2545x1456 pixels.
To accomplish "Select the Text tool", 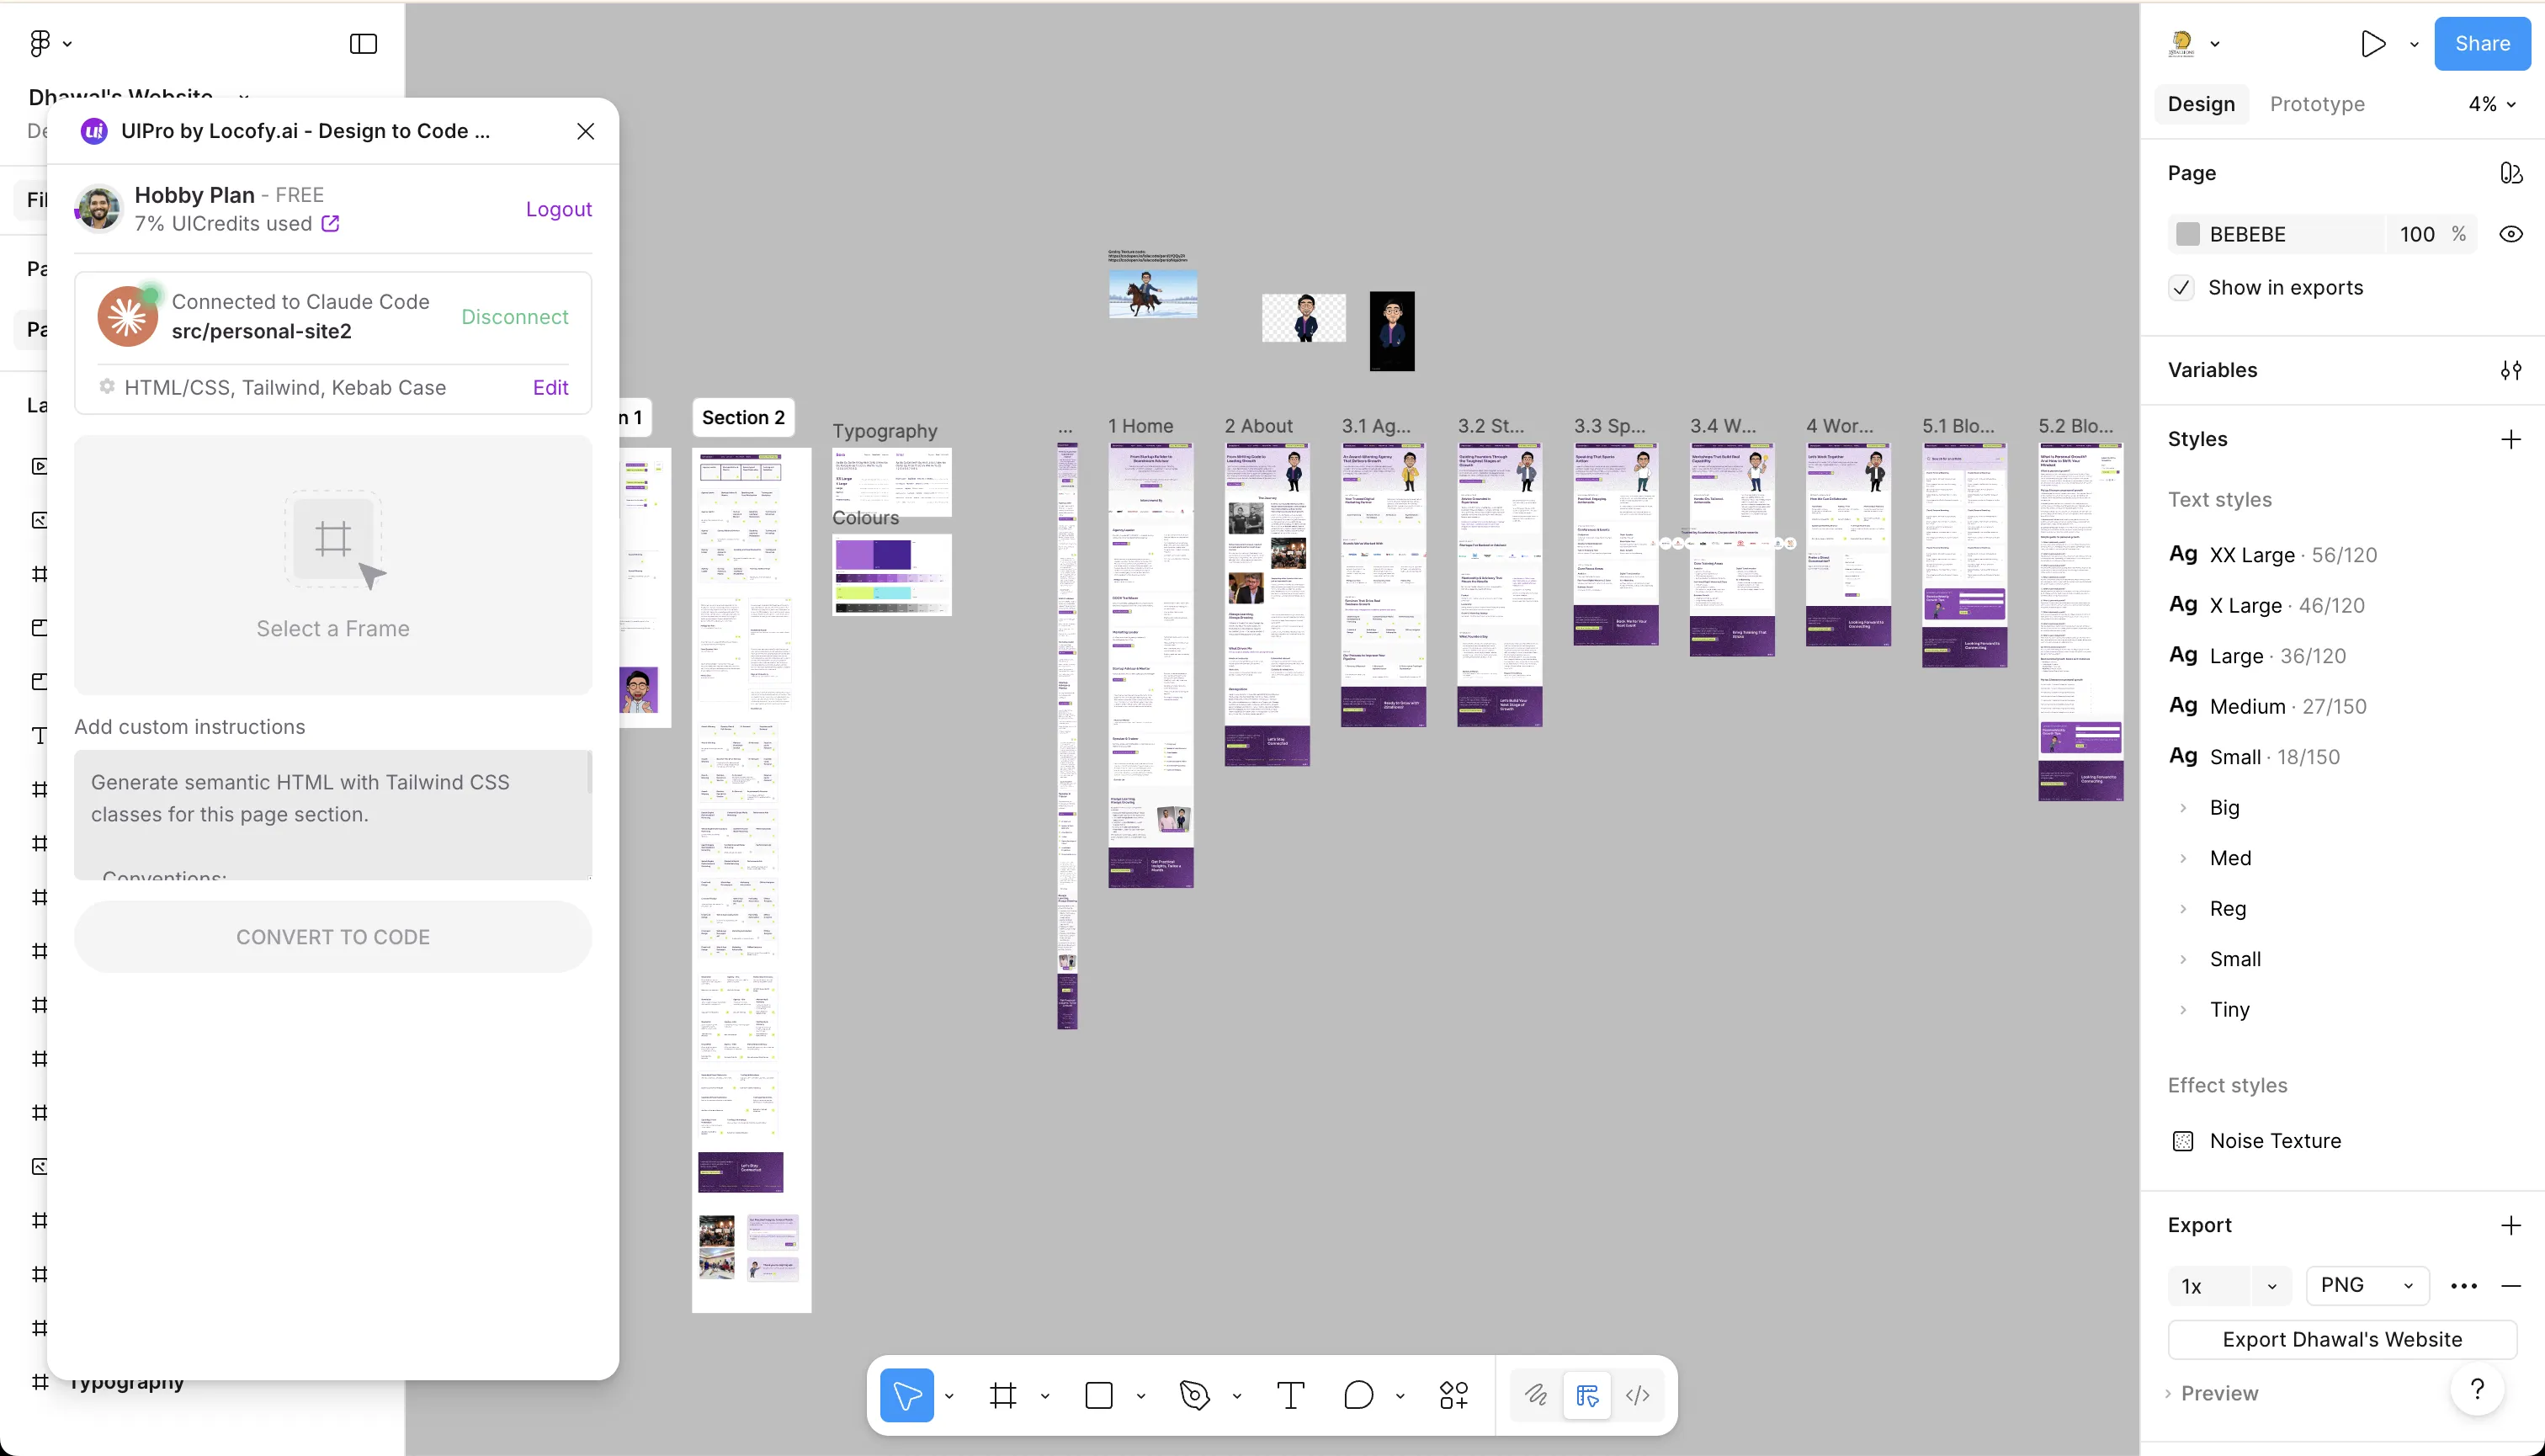I will tap(1290, 1395).
